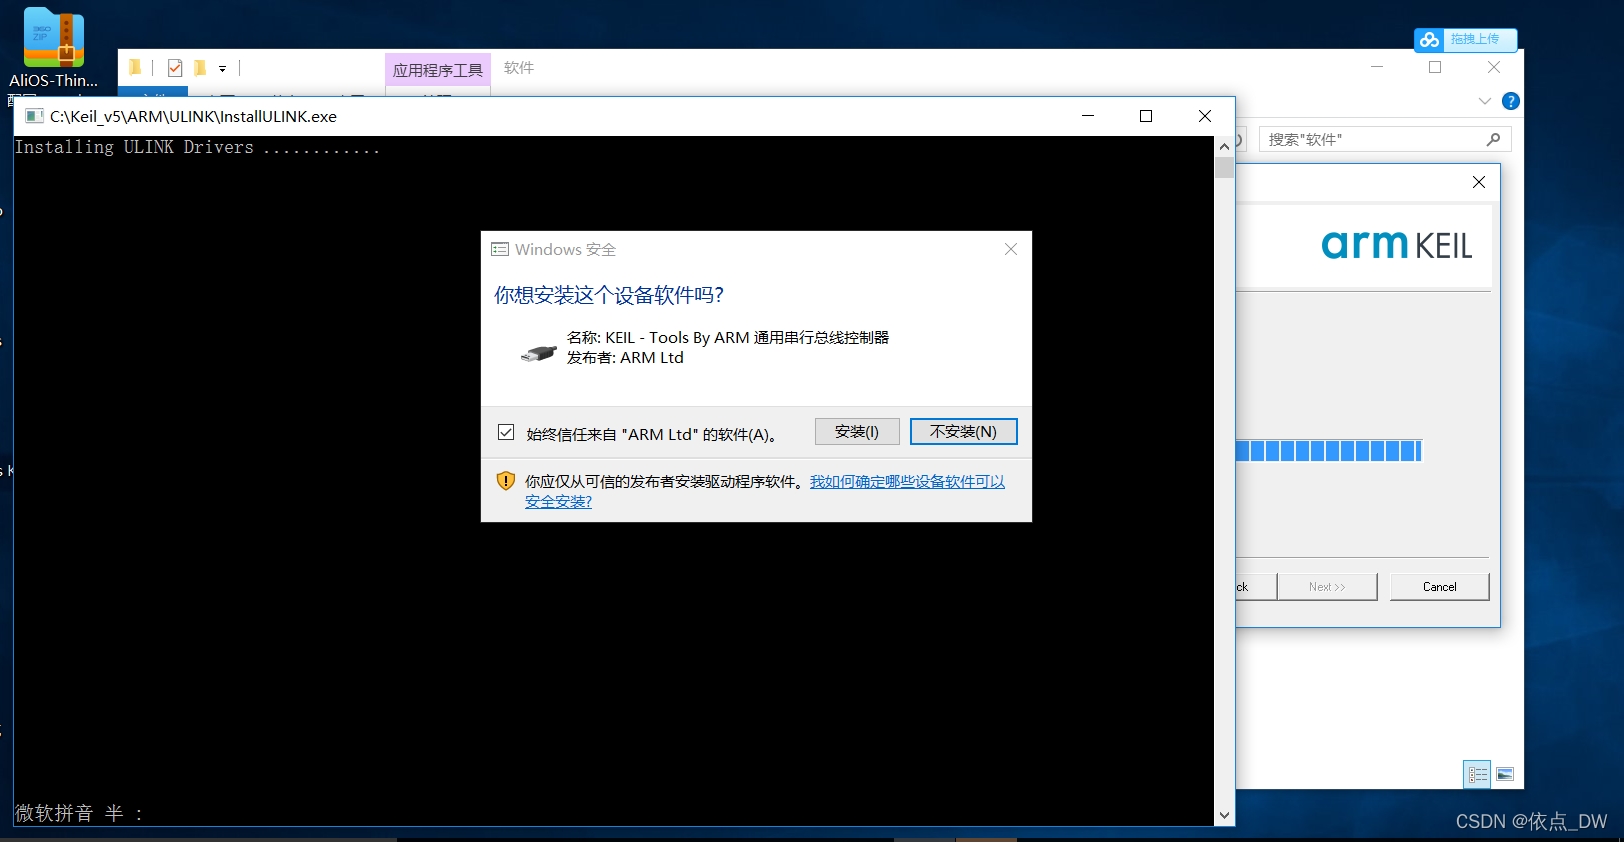This screenshot has height=842, width=1624.
Task: Click the Keil setup installation progress bar
Action: tap(1328, 451)
